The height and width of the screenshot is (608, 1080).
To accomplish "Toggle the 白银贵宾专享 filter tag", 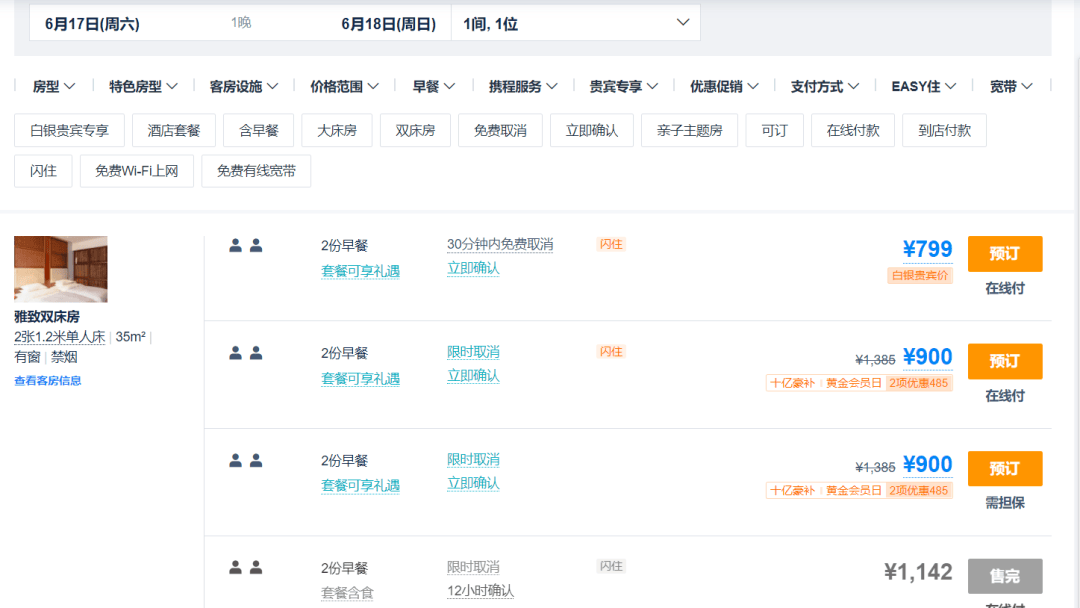I will coord(70,130).
